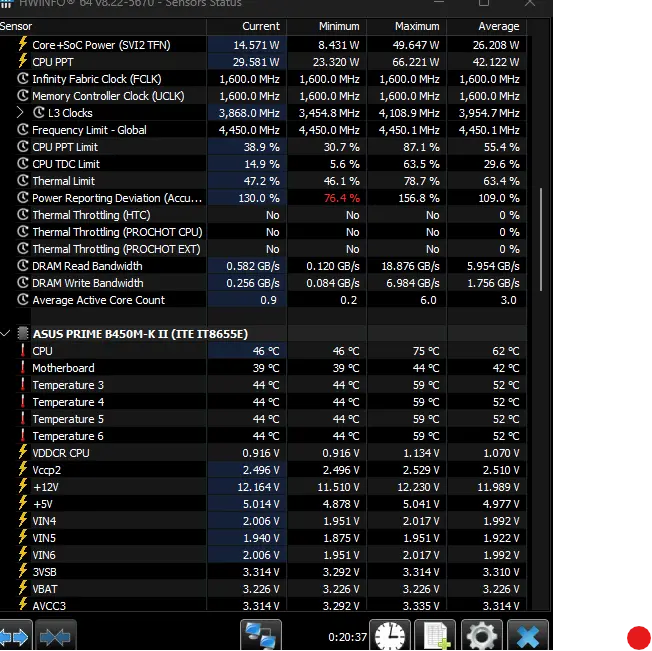Click clock icon beside CPU PPT Limit
Screen dimensions: 652x651
[x=23, y=147]
